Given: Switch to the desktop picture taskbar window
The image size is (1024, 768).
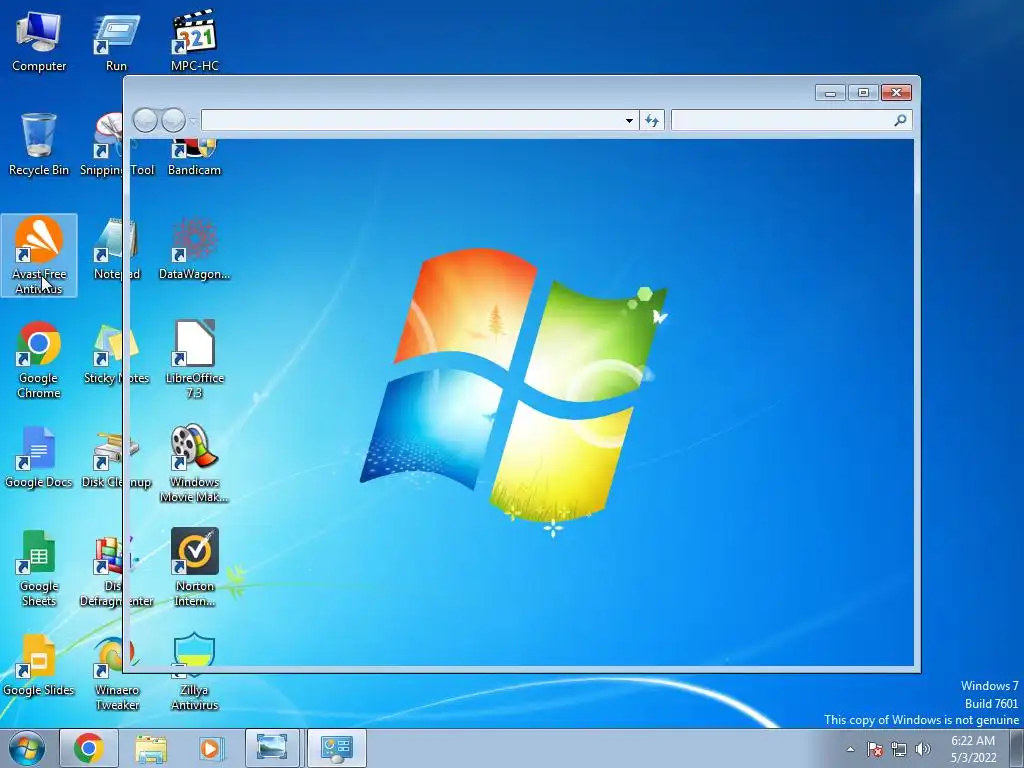Looking at the screenshot, I should tap(272, 748).
